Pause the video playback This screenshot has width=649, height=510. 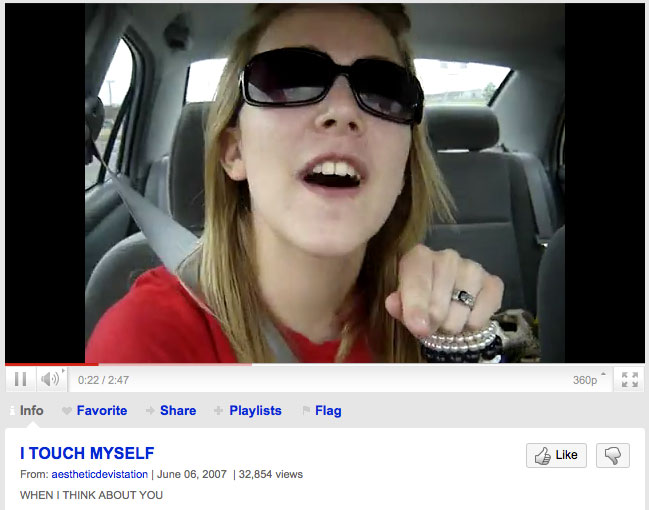pos(21,379)
